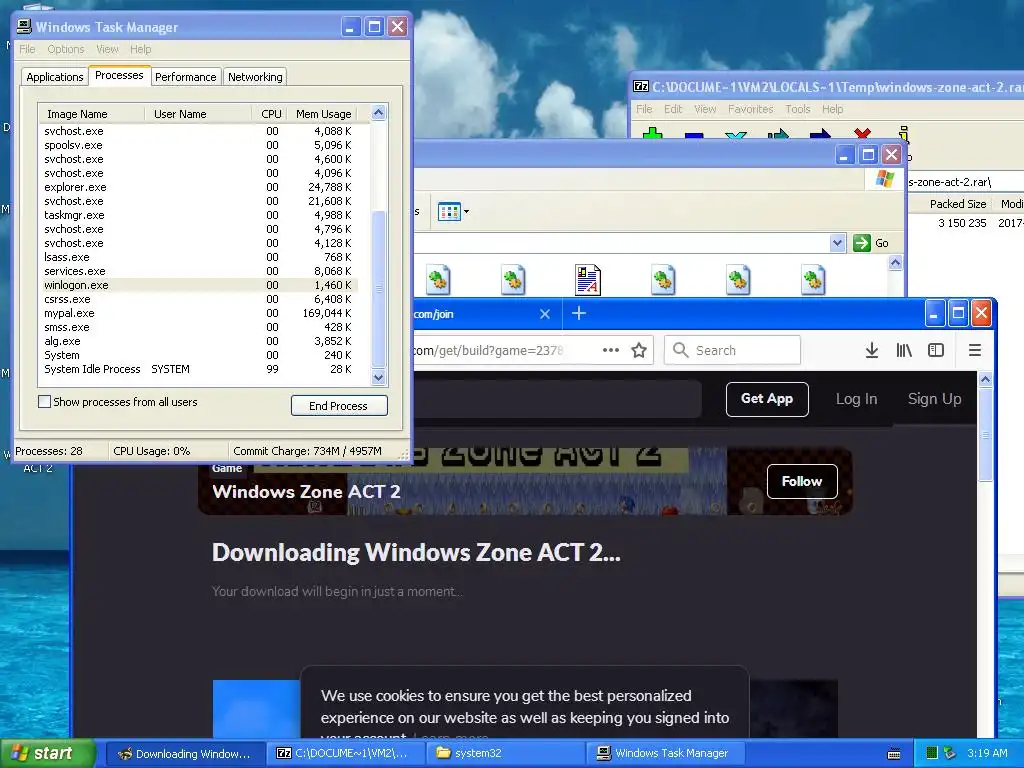Image resolution: width=1024 pixels, height=768 pixels.
Task: Open File menu in Task Manager
Action: pos(27,49)
